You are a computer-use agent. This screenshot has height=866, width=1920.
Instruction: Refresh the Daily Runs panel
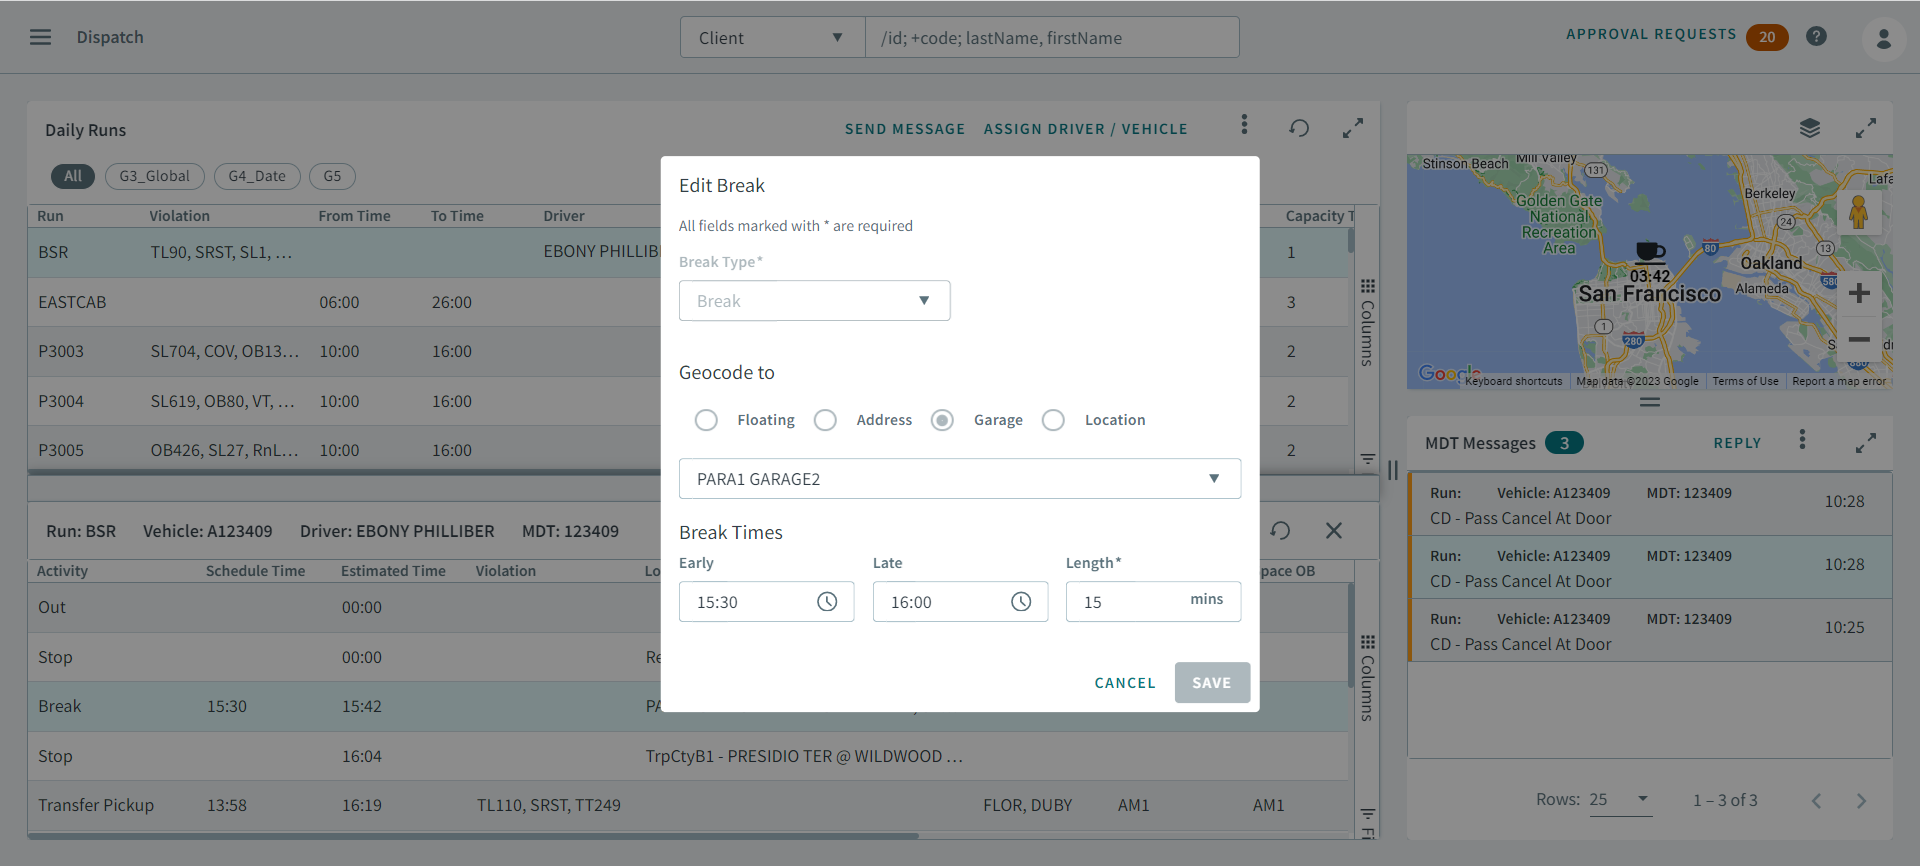pos(1299,128)
